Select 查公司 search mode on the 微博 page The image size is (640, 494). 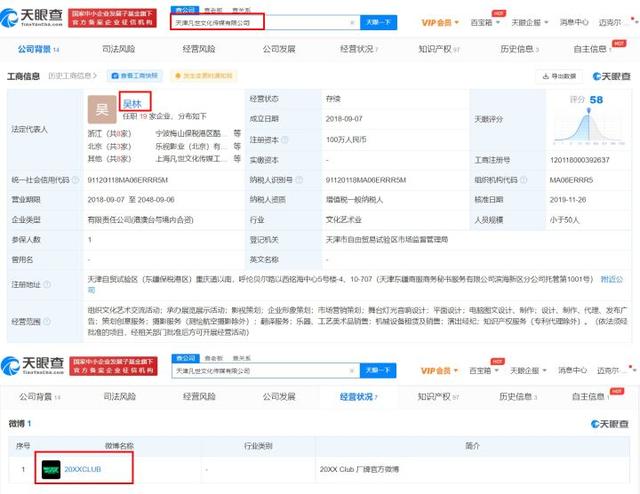pyautogui.click(x=186, y=358)
